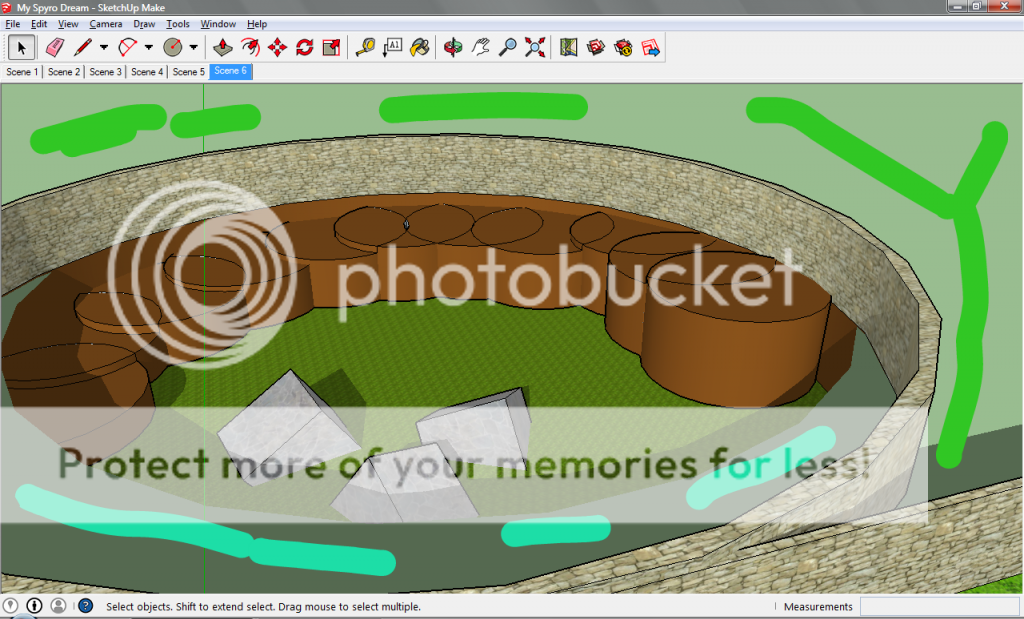Select the Rotate tool
This screenshot has height=619, width=1024.
pyautogui.click(x=305, y=47)
